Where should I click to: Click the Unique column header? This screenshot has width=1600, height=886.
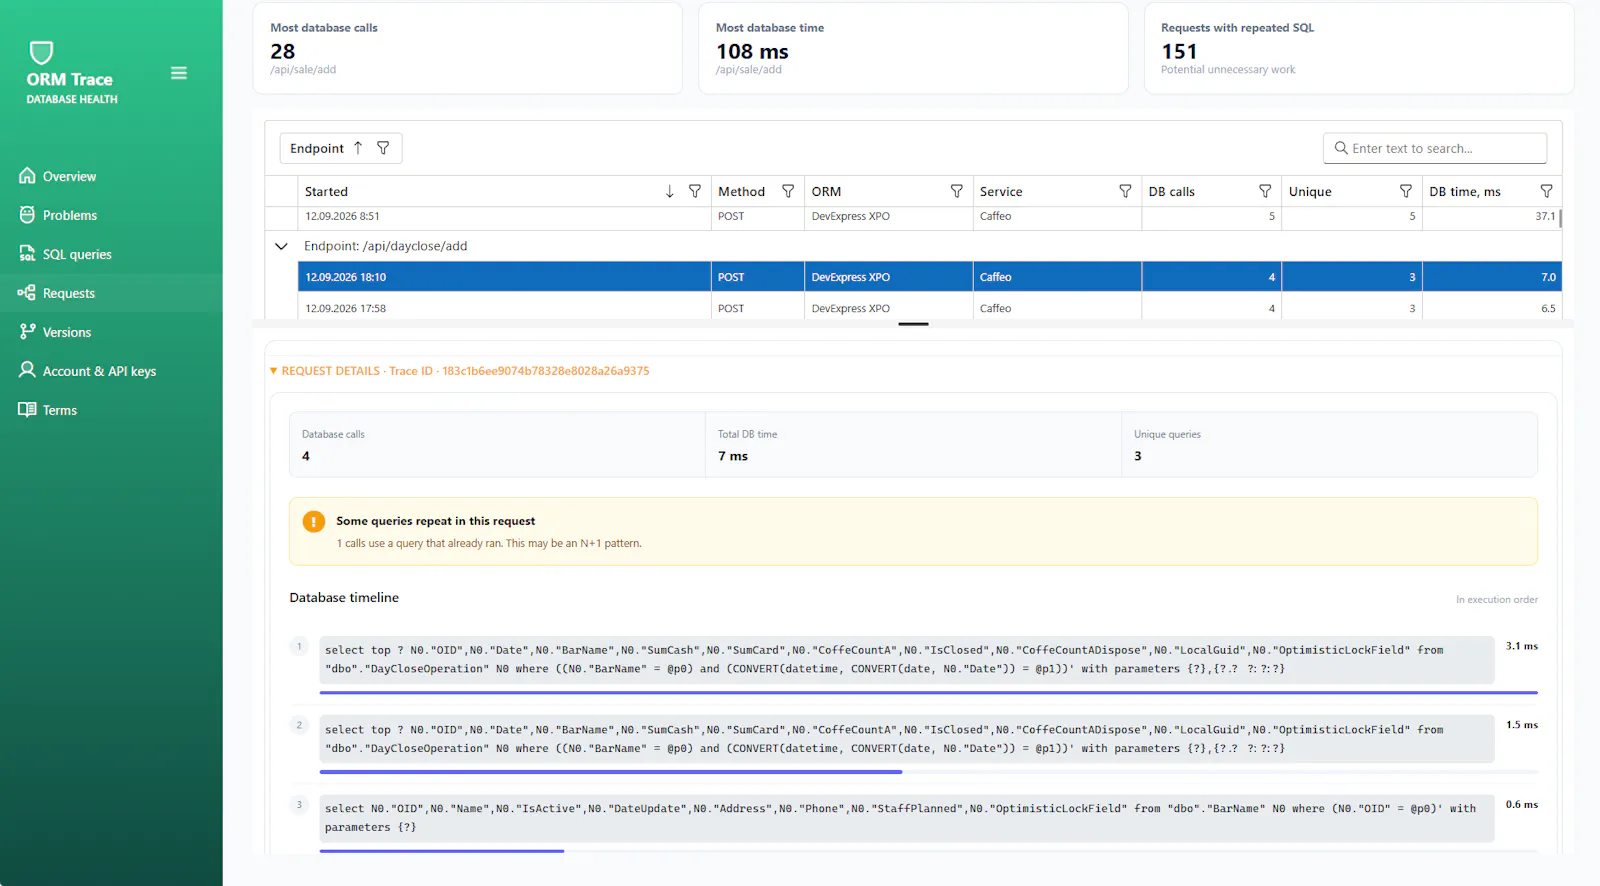click(x=1352, y=191)
